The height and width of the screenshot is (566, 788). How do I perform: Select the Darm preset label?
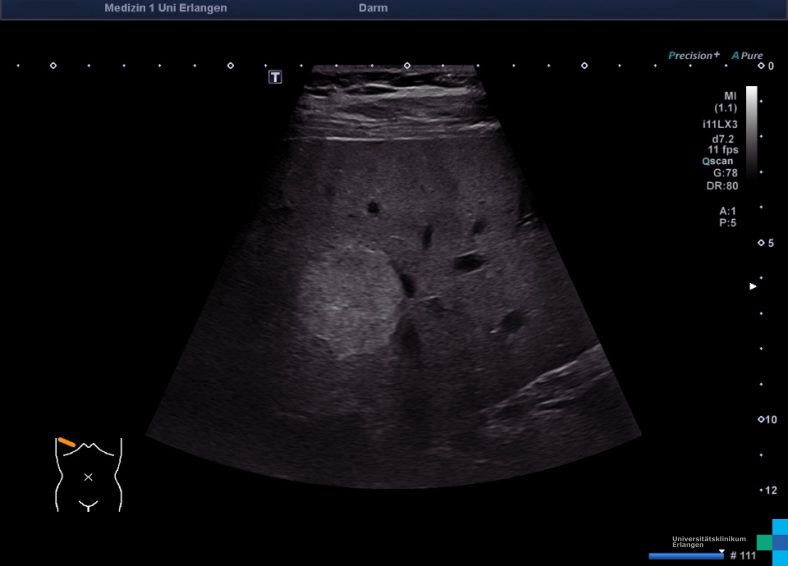373,8
